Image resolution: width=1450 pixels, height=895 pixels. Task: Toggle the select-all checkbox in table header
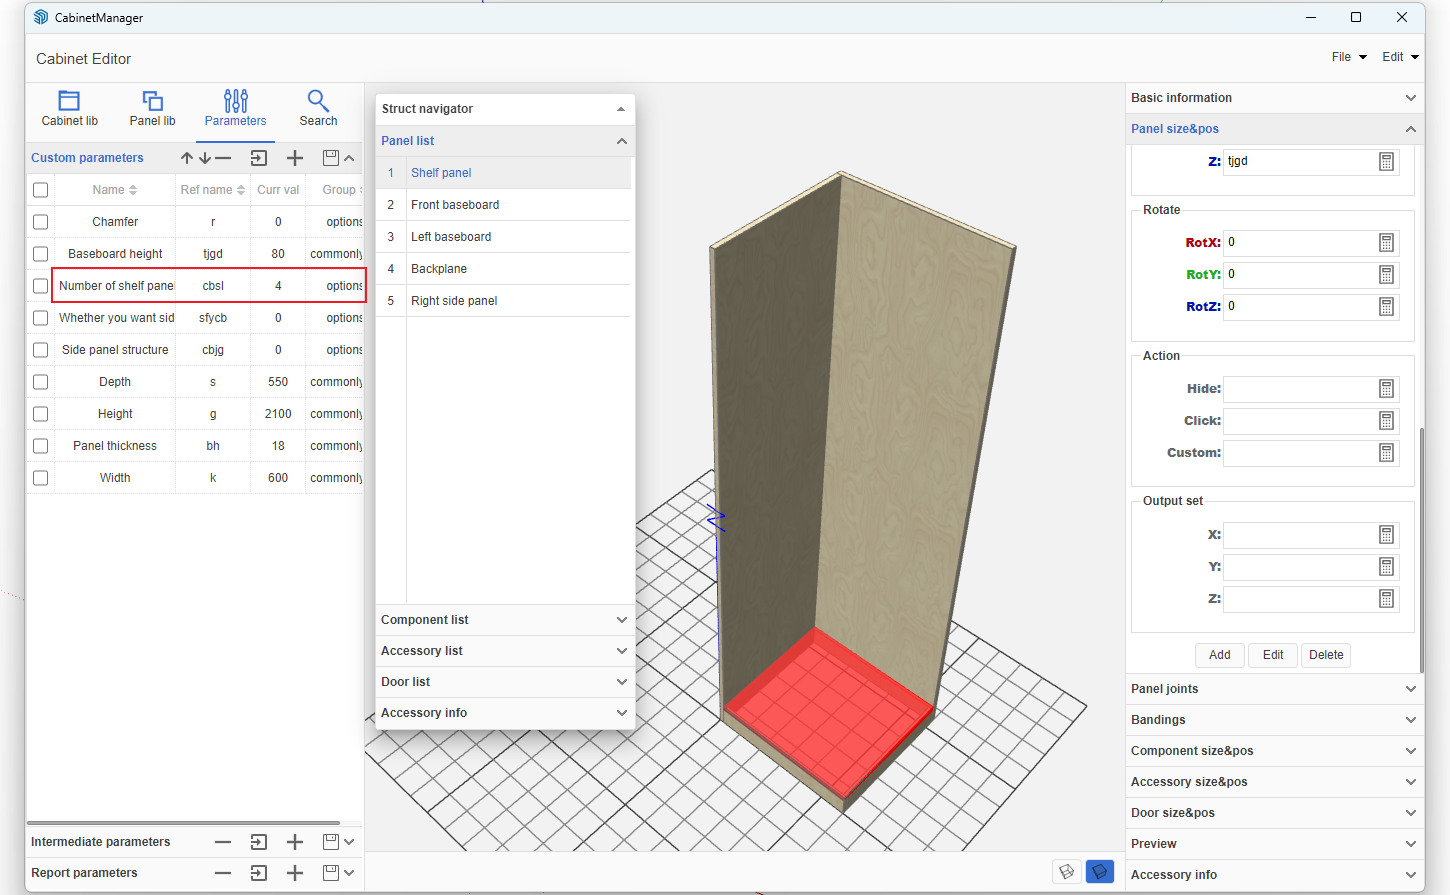[41, 190]
